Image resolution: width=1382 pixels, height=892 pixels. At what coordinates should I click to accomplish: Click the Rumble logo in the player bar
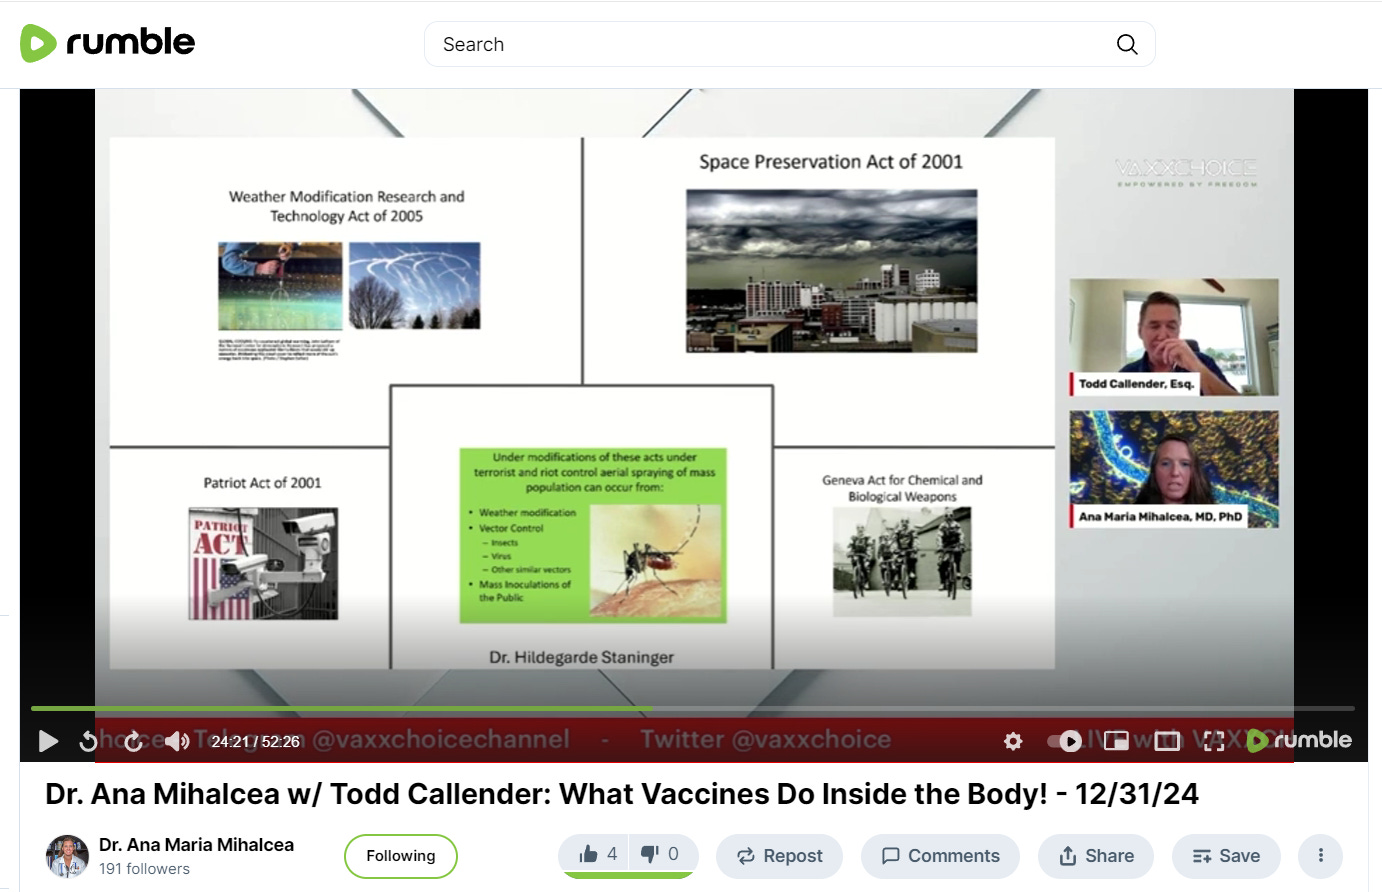tap(1299, 740)
